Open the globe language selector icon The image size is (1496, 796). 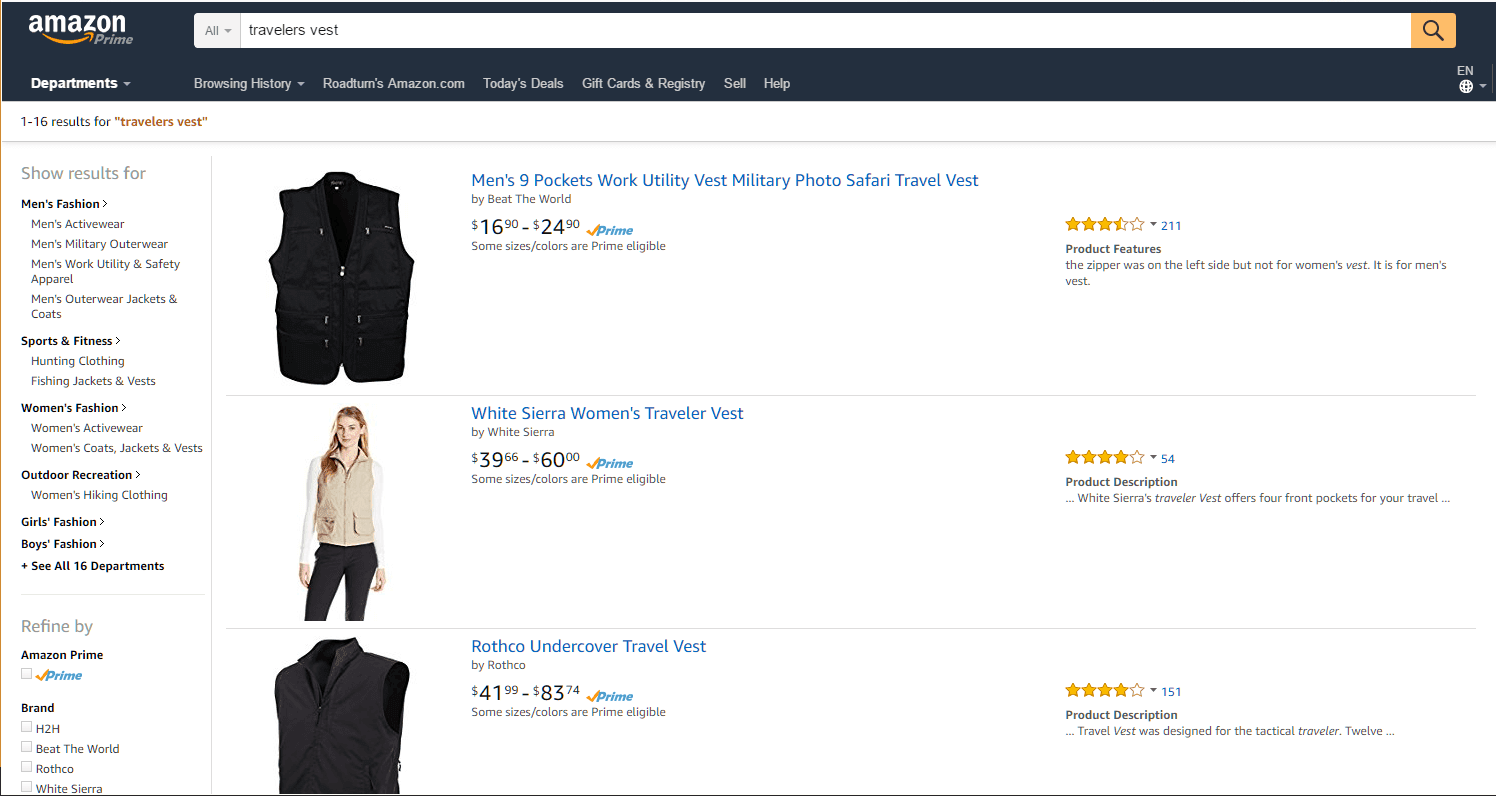click(1466, 86)
